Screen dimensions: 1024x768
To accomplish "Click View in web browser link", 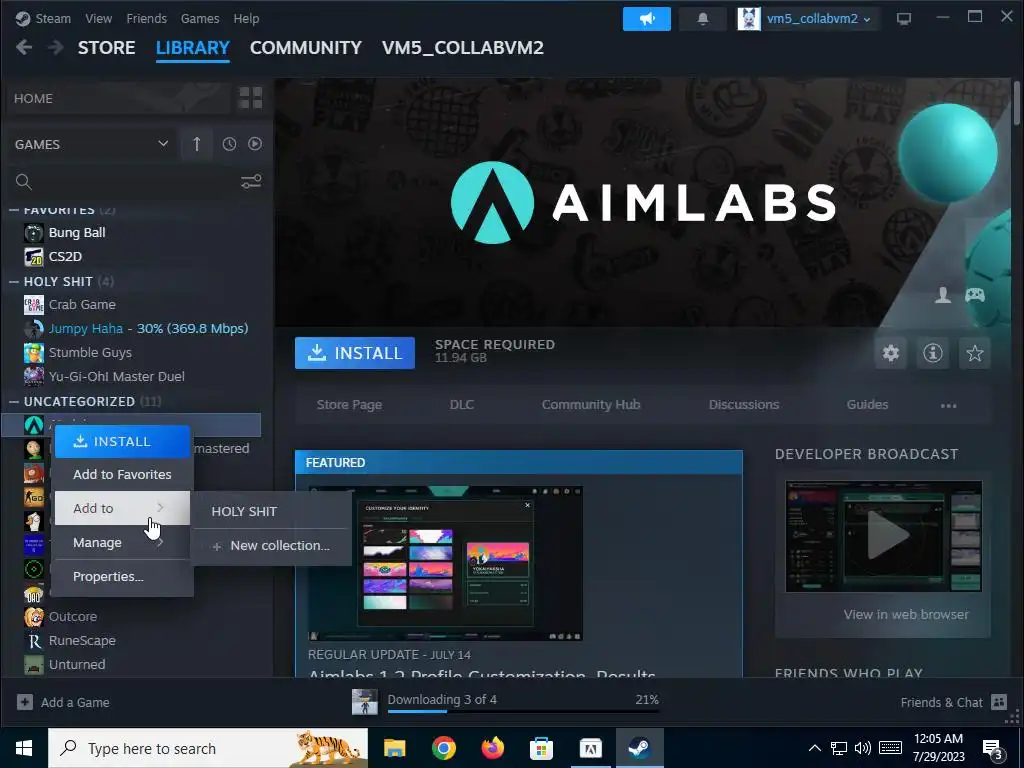I will tap(906, 615).
